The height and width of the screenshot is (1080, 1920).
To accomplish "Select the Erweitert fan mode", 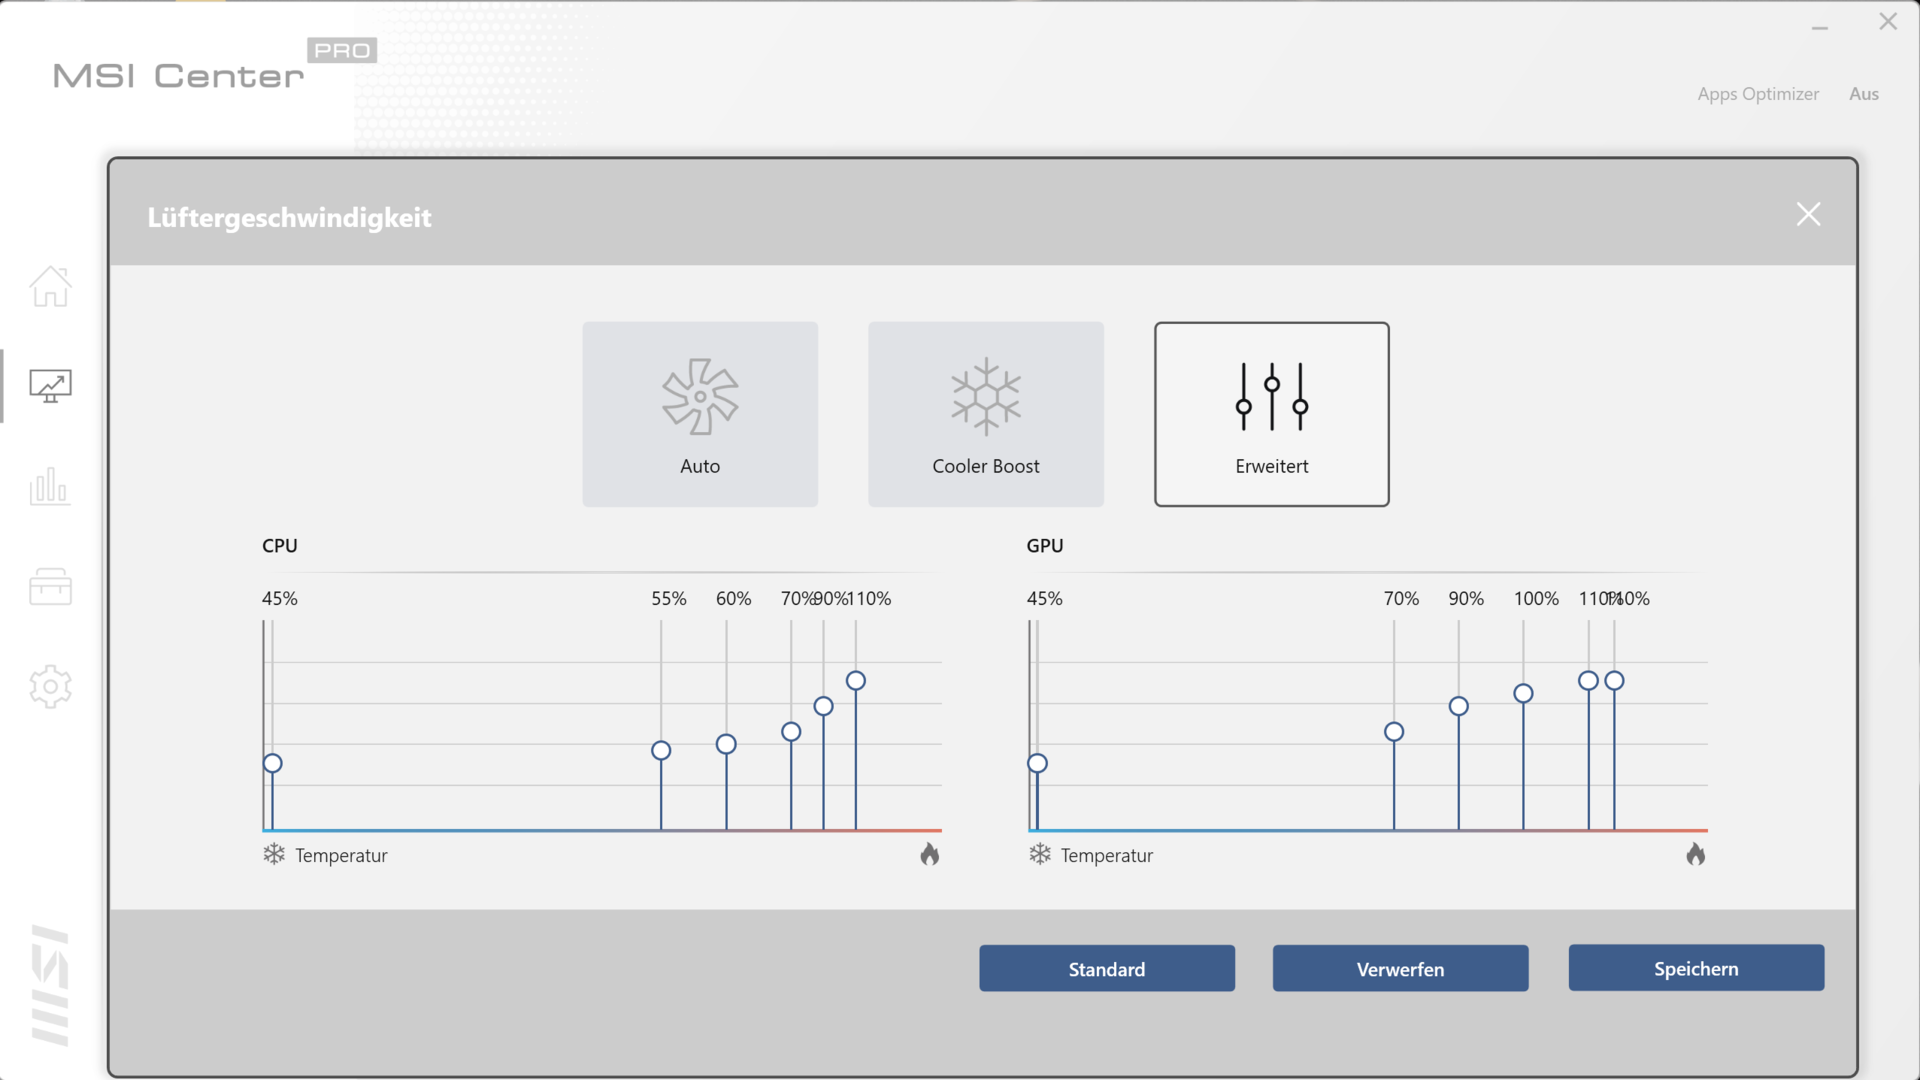I will click(1271, 414).
